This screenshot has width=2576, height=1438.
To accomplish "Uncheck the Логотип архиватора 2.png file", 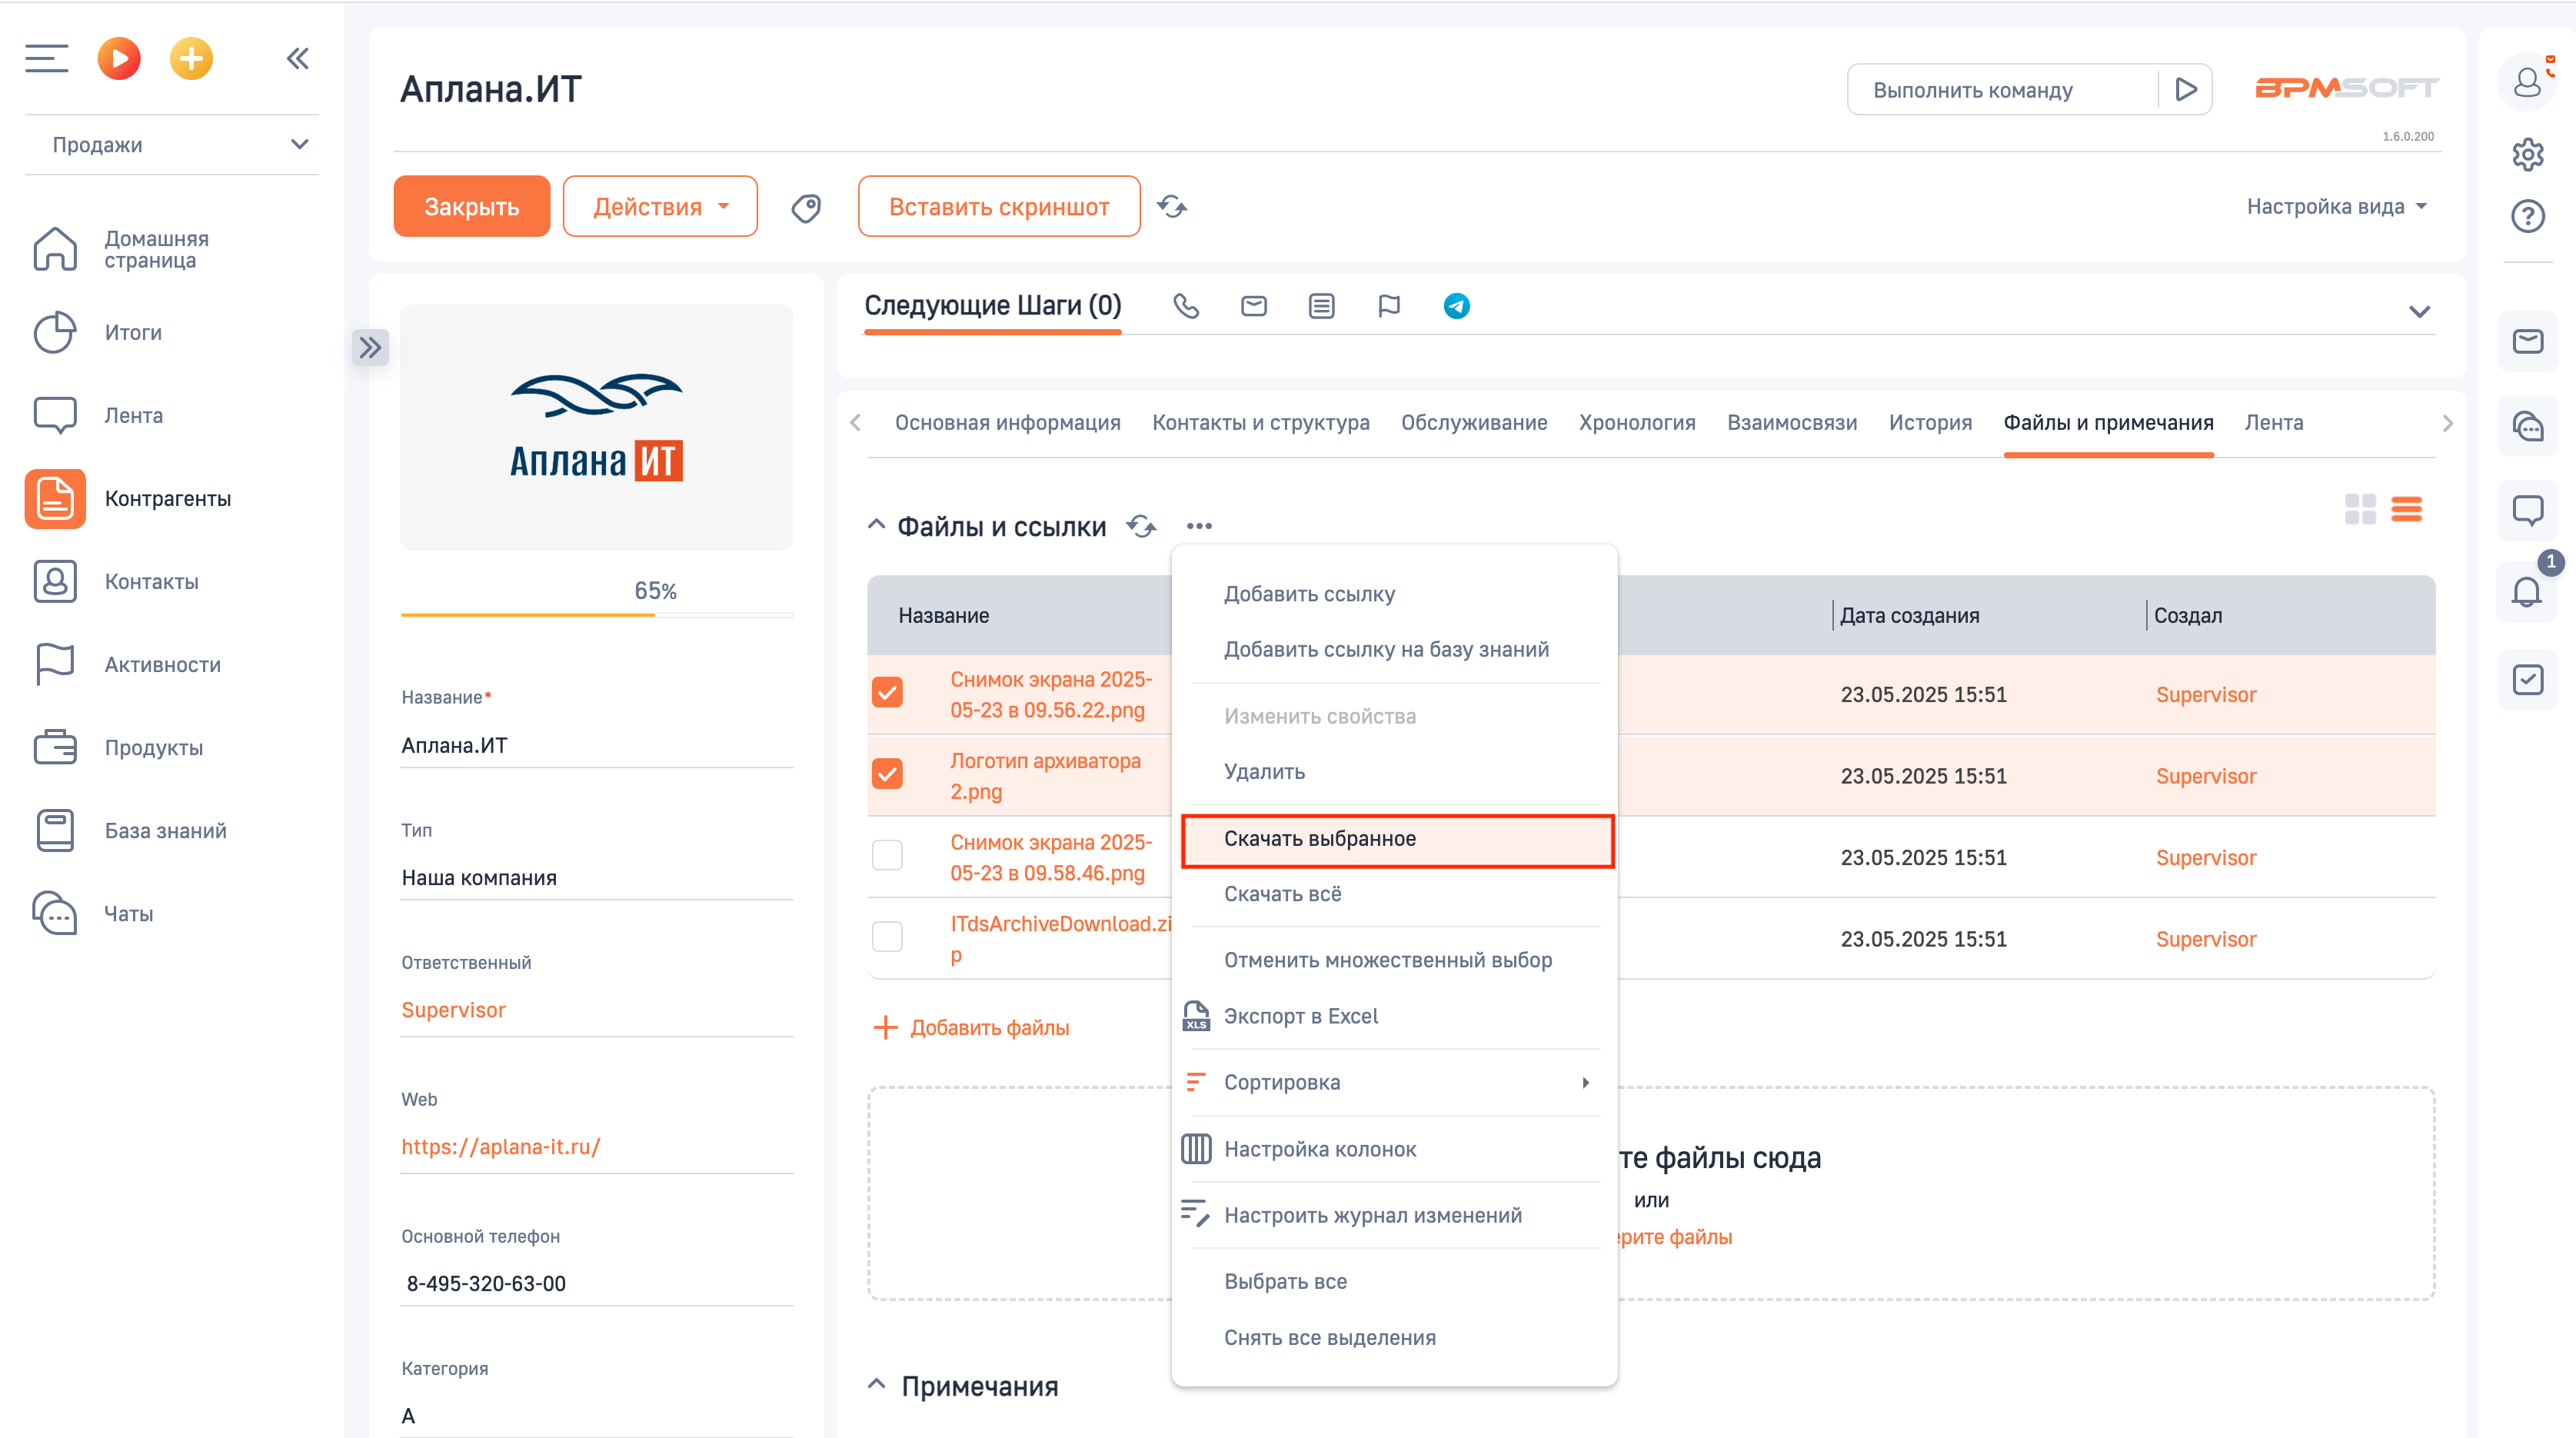I will (x=887, y=774).
